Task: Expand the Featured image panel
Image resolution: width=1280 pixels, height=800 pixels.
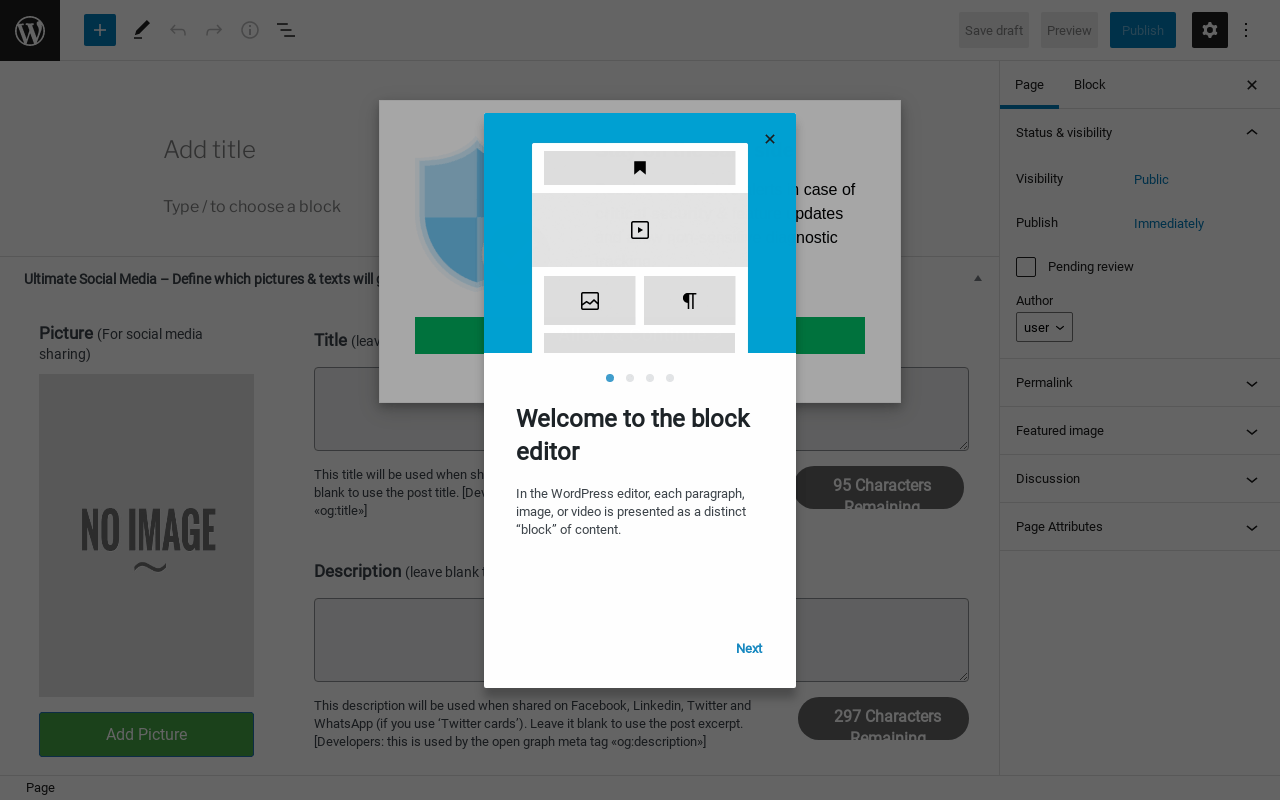Action: point(1140,431)
